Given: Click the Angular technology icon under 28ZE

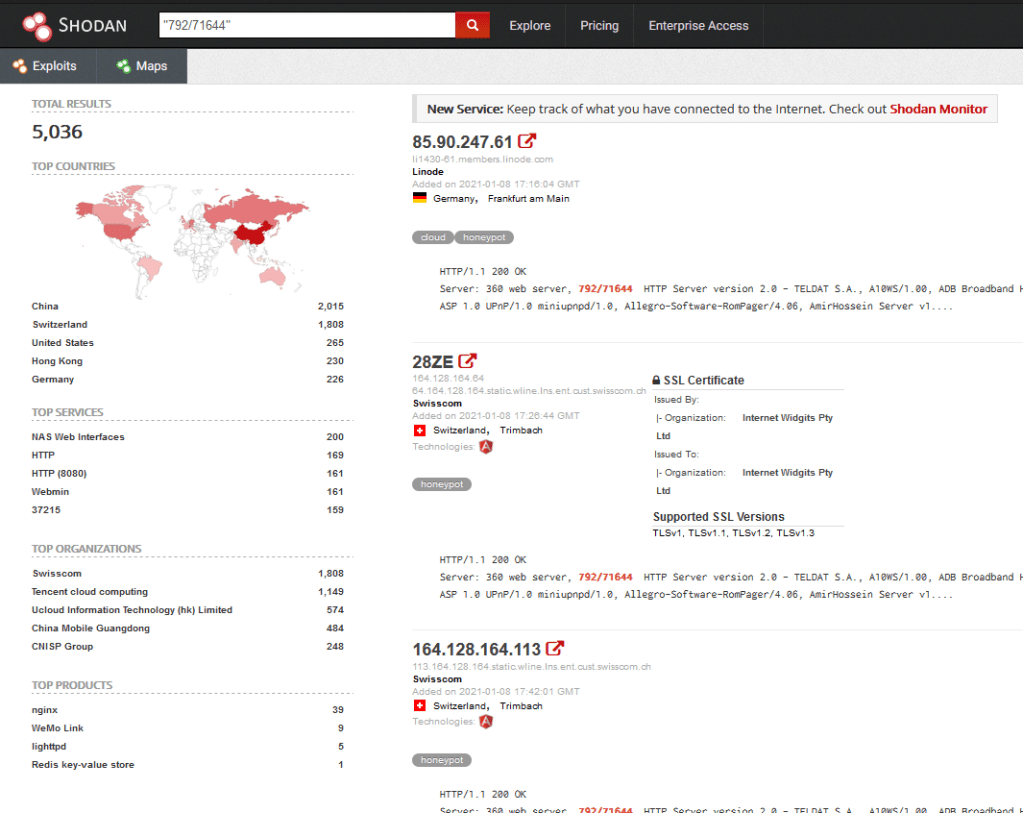Looking at the screenshot, I should [x=486, y=447].
